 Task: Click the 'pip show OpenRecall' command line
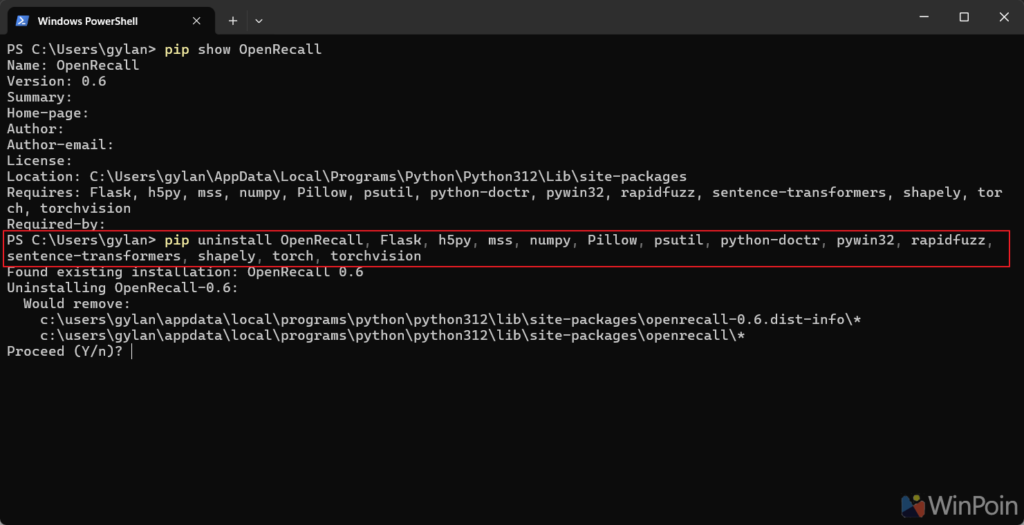(165, 50)
